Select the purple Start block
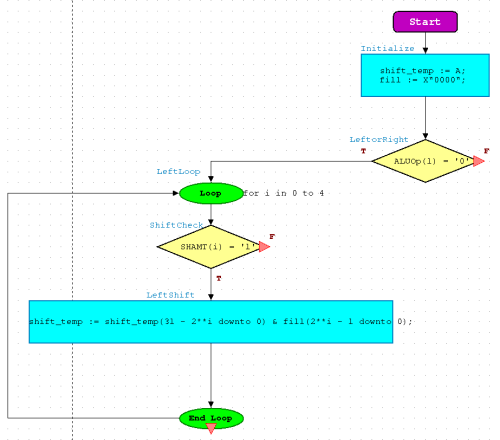Viewport: 500px width, 440px height. click(x=425, y=22)
